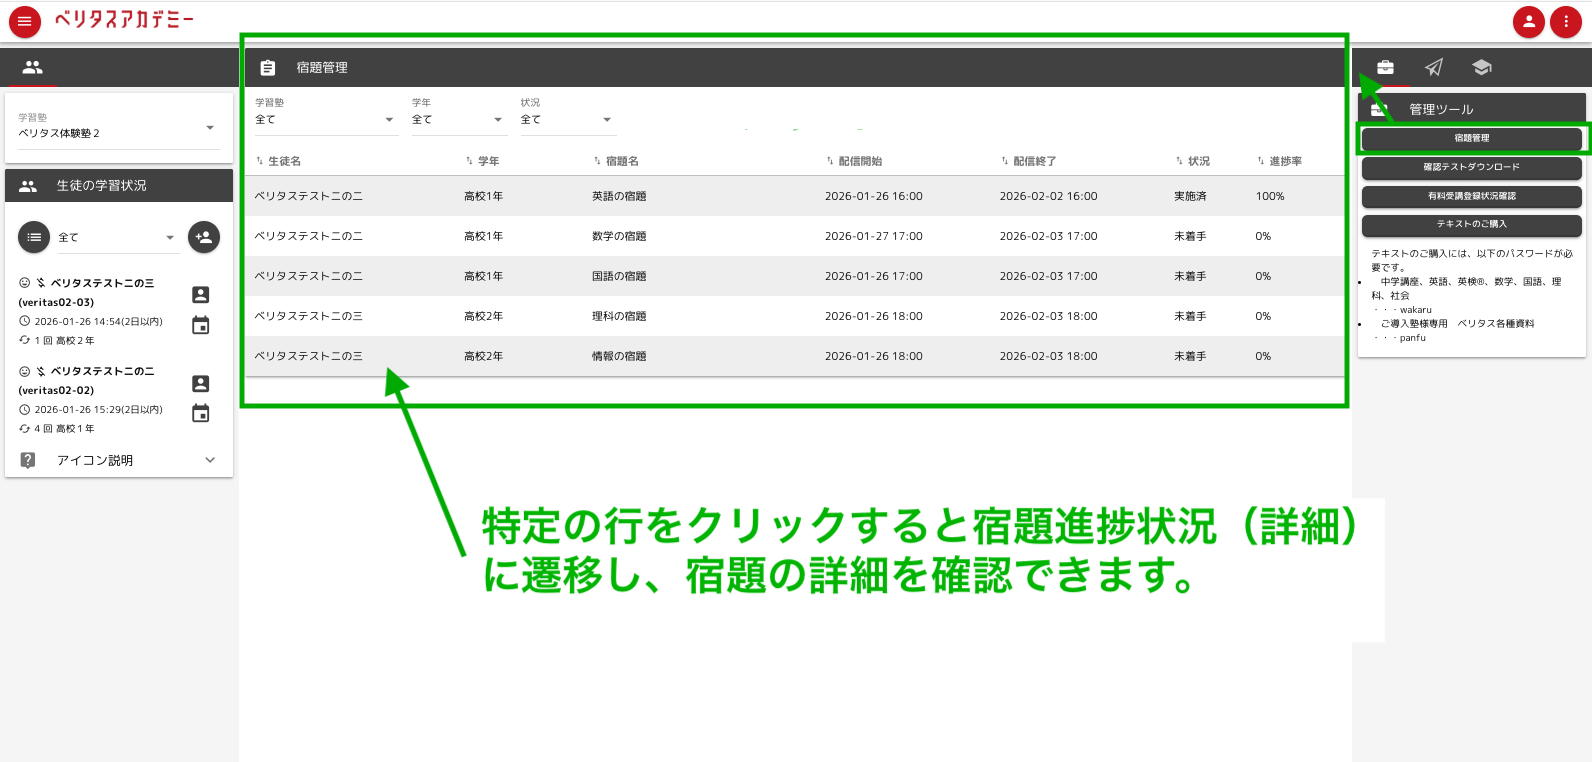This screenshot has width=1592, height=762.
Task: Click smiley status icon for ベリタステスト二の二
Action: [25, 371]
